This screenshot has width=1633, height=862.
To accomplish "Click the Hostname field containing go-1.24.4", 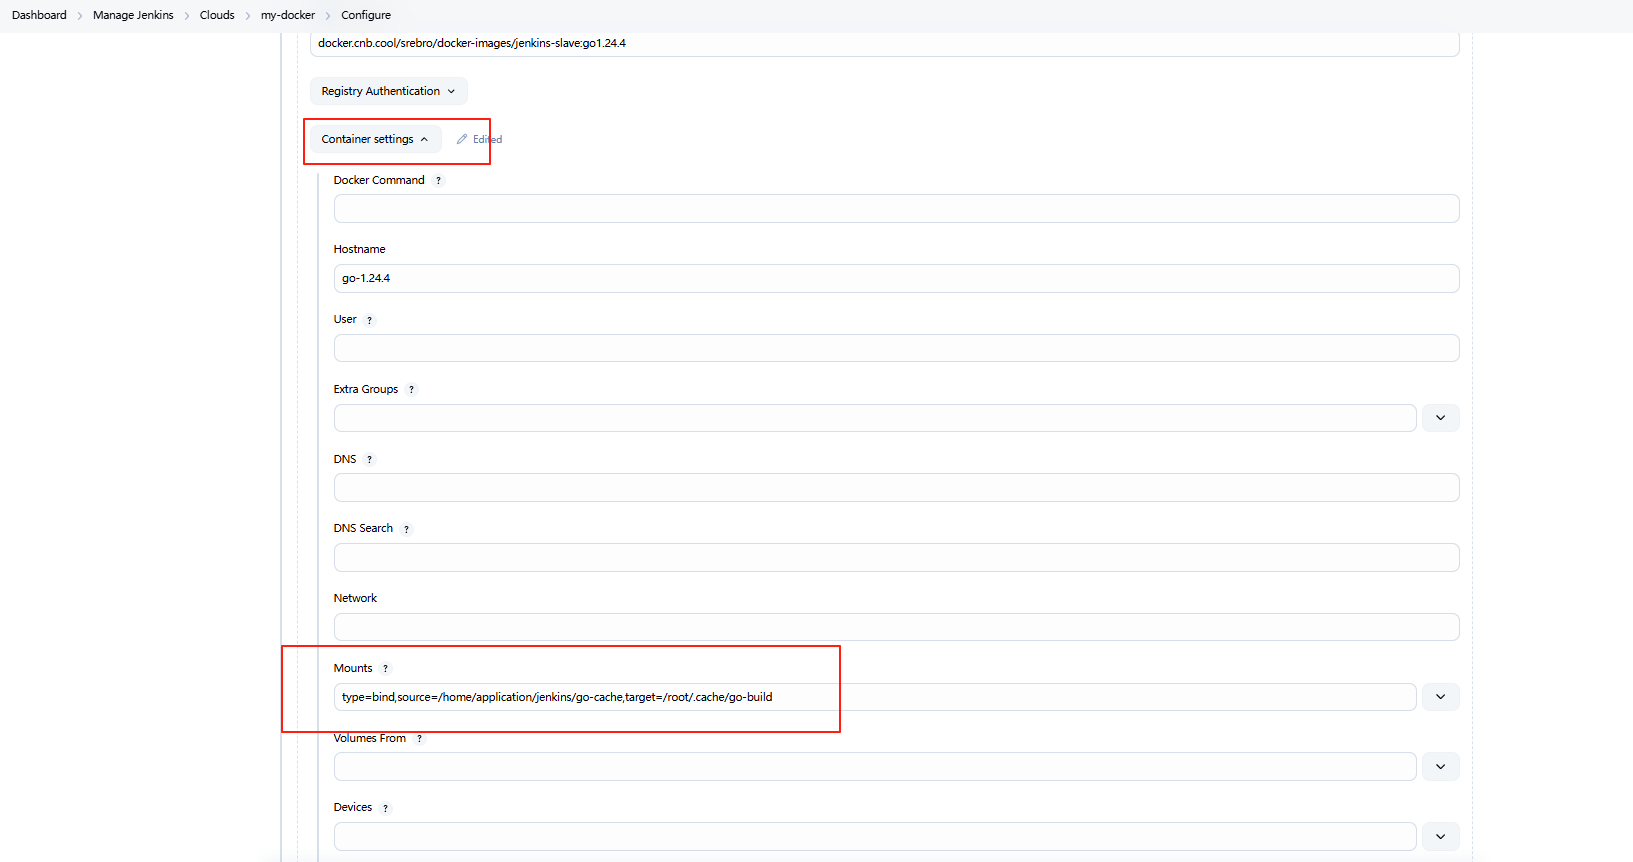I will coord(895,278).
